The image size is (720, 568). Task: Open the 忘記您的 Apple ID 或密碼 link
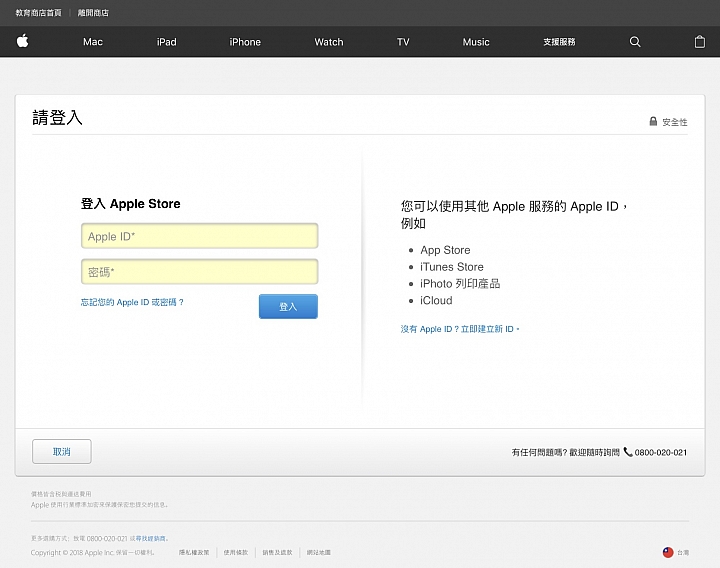132,302
